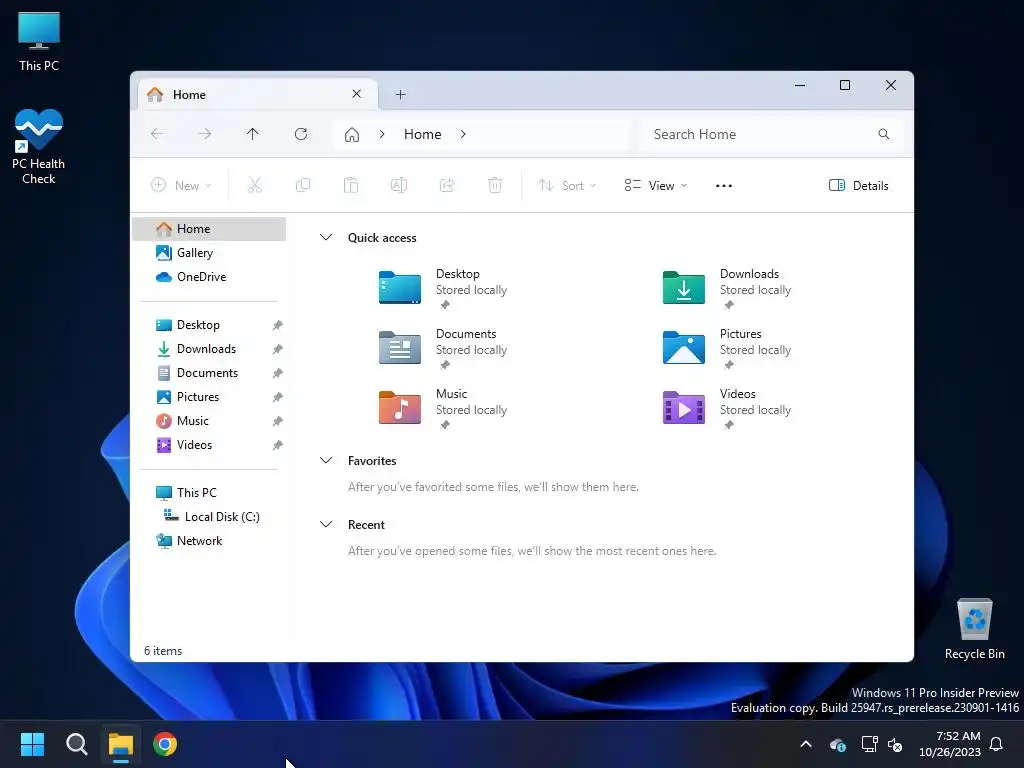This screenshot has width=1024, height=768.
Task: Open the notifications bell
Action: coord(996,744)
